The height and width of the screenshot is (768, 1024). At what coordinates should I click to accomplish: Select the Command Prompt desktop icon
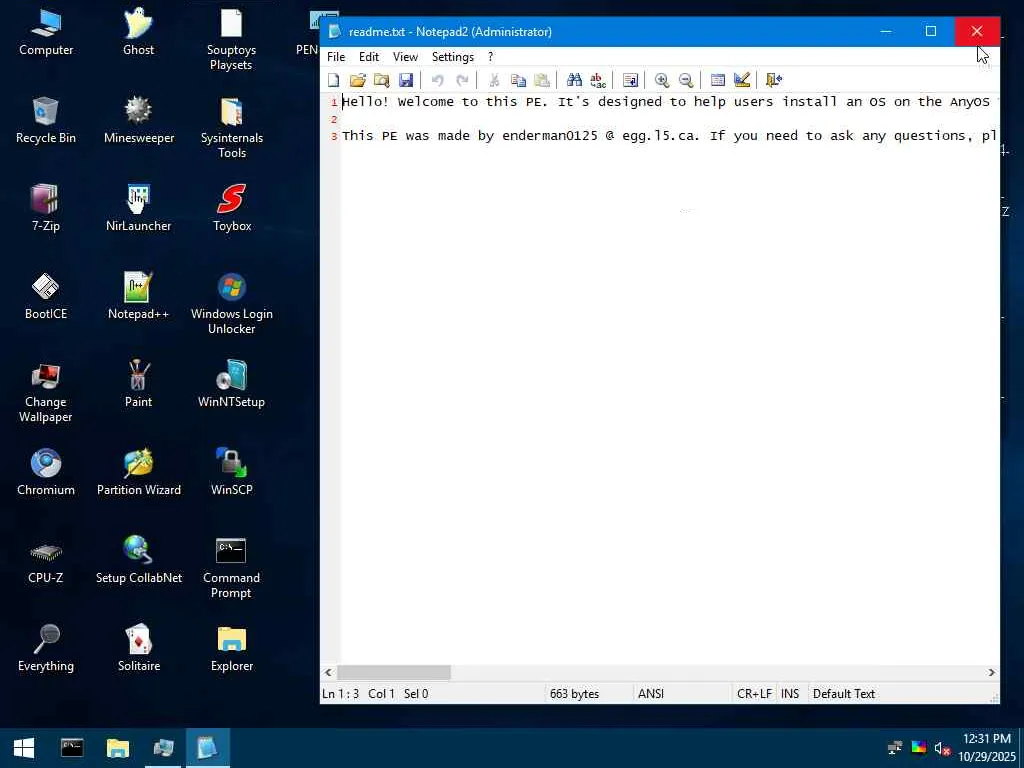click(x=231, y=569)
